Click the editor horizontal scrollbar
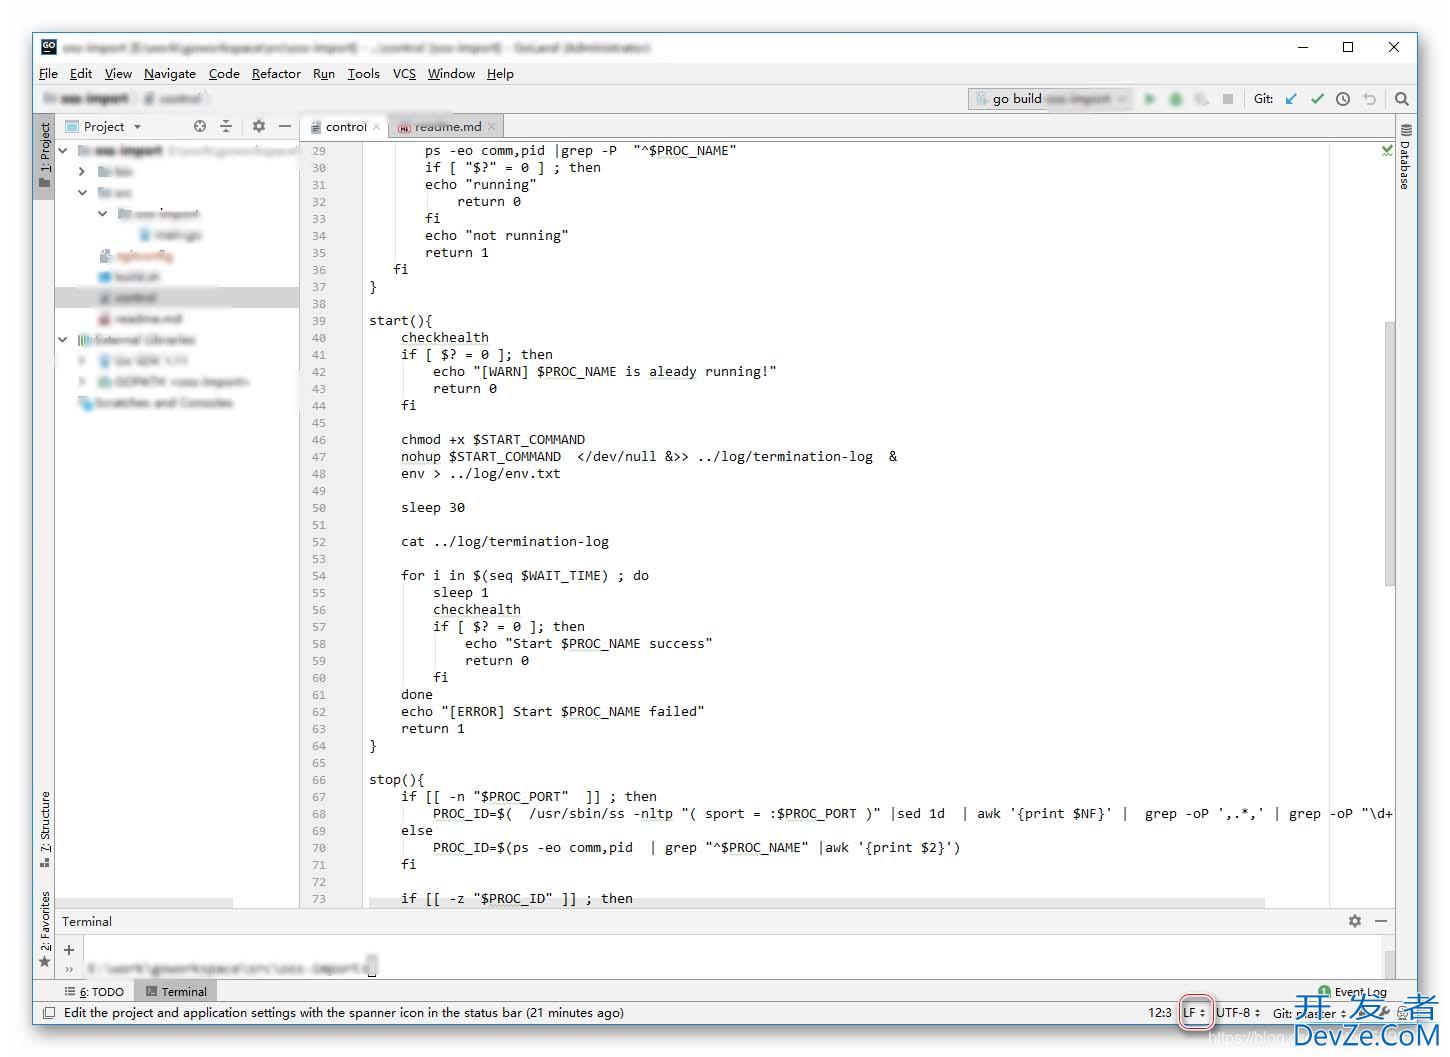Image resolution: width=1450 pixels, height=1057 pixels. pos(816,903)
